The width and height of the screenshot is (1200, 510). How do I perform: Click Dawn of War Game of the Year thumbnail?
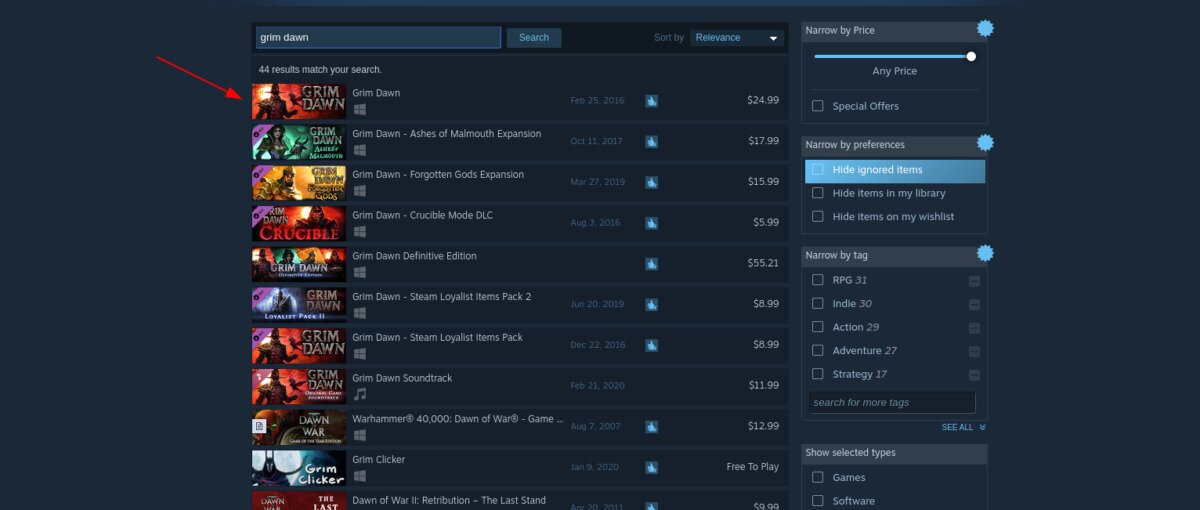click(299, 427)
